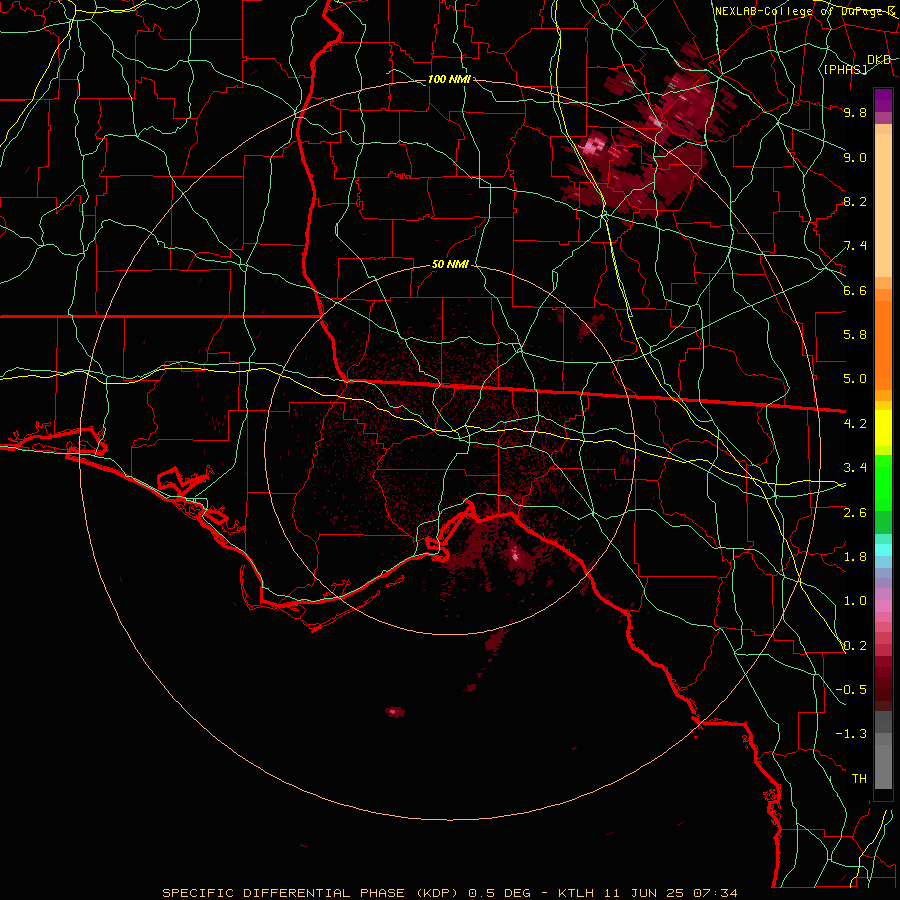Click the TH threshold label on the scale

(859, 779)
